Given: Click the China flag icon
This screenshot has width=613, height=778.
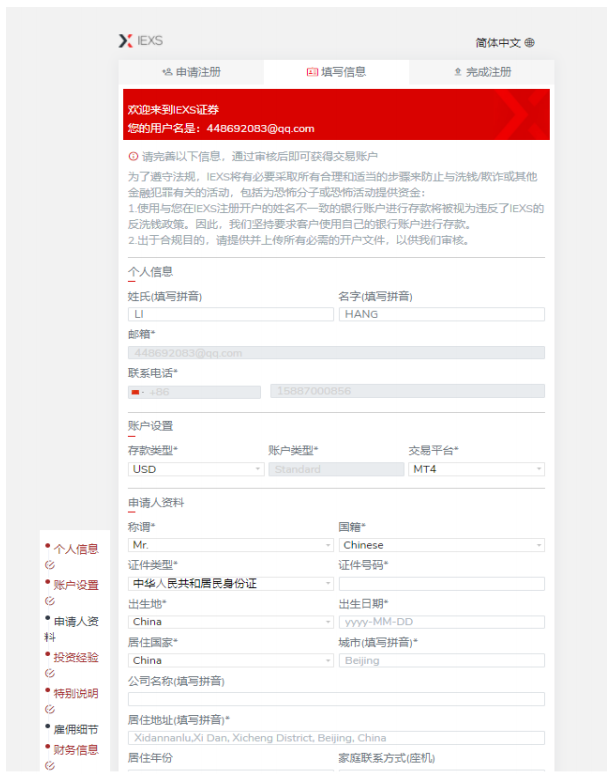Looking at the screenshot, I should point(135,392).
